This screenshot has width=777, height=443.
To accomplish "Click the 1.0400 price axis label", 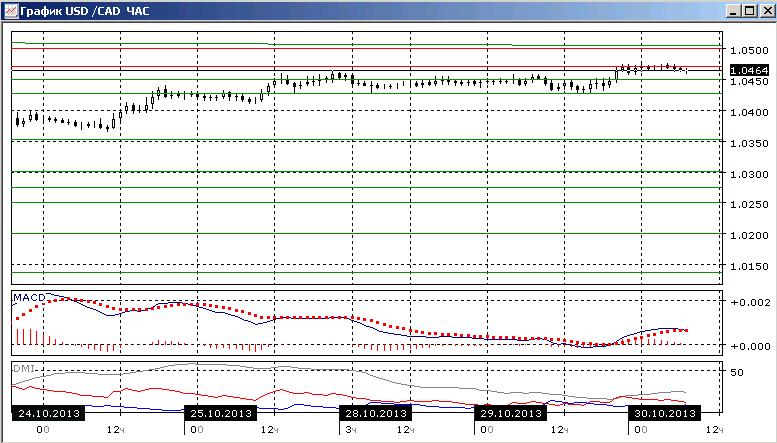I will (x=749, y=112).
